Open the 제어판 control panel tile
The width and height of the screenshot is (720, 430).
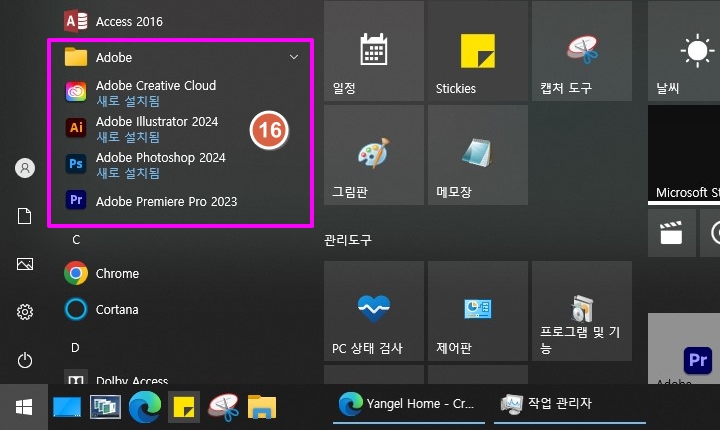(x=478, y=311)
